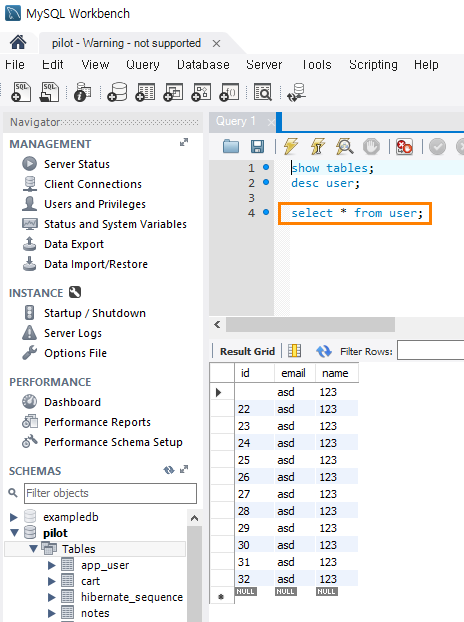This screenshot has height=622, width=464.
Task: Open Server Logs
Action: (x=73, y=333)
